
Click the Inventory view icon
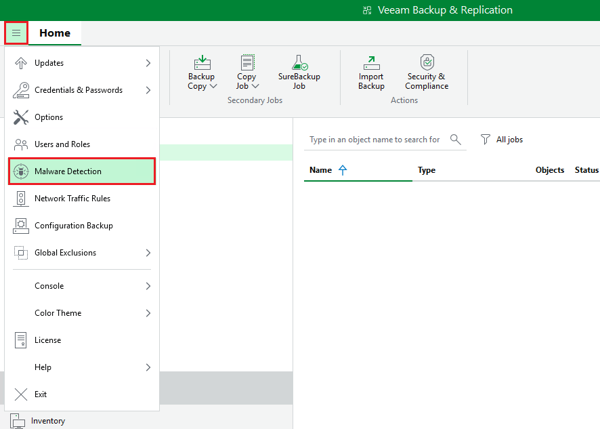[x=17, y=421]
